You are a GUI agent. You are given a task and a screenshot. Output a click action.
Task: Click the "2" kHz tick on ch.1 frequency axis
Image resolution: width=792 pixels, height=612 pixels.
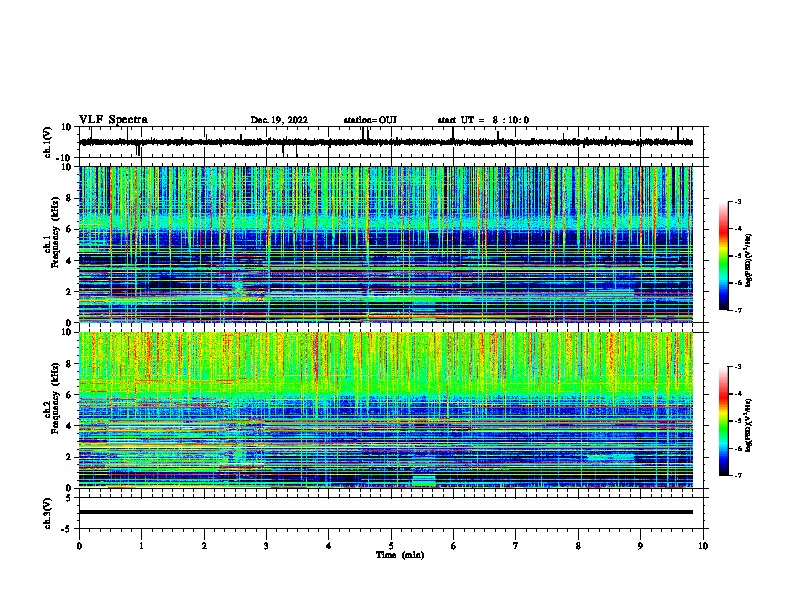click(69, 292)
